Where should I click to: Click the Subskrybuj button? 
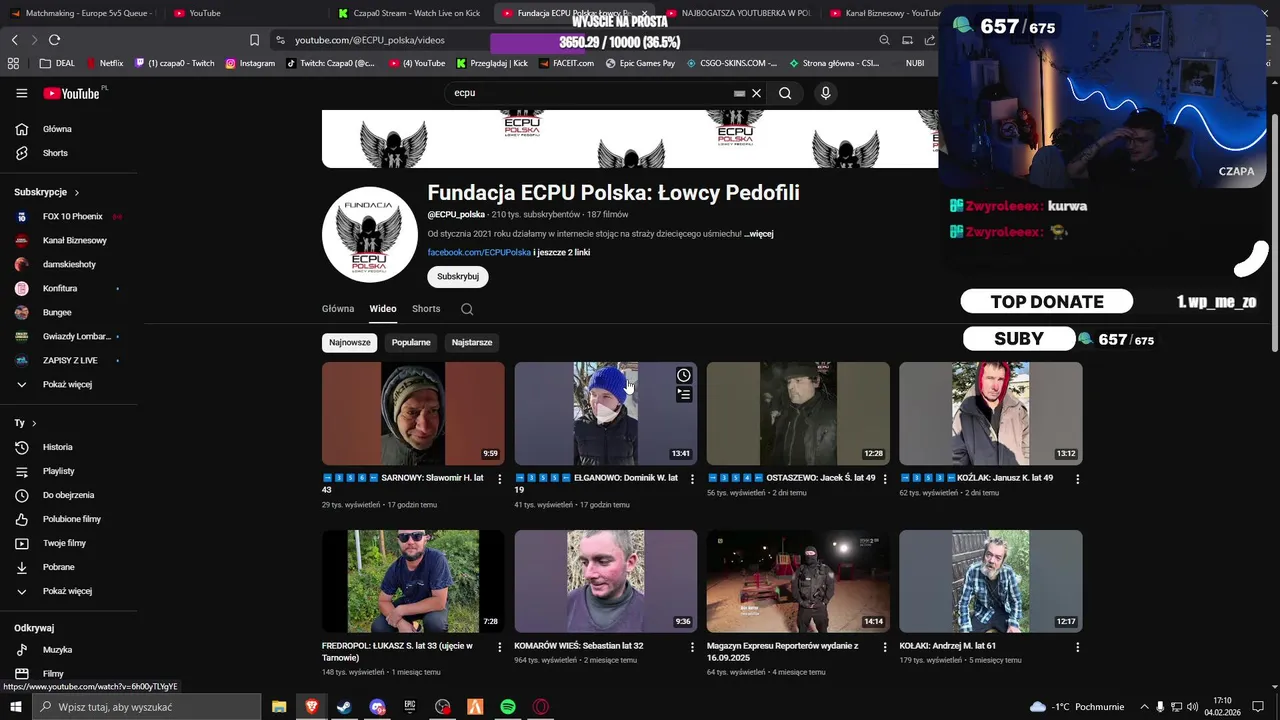(x=458, y=277)
